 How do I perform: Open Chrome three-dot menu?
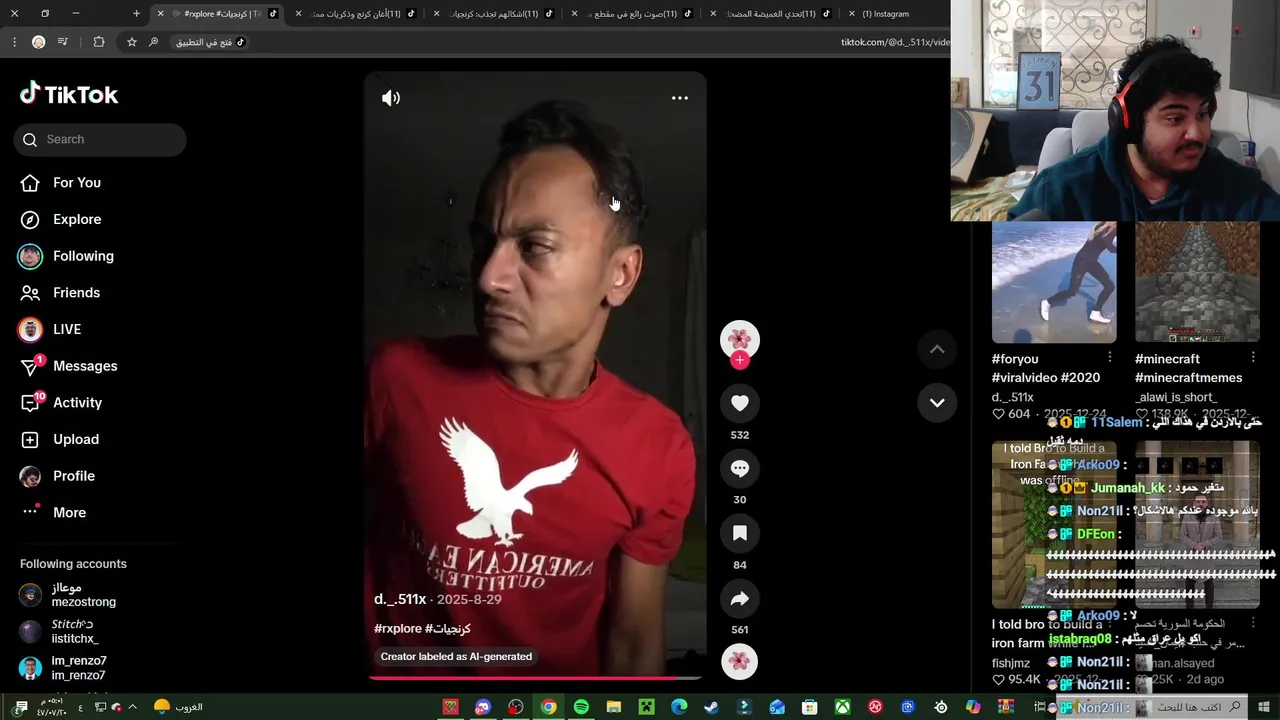click(14, 42)
